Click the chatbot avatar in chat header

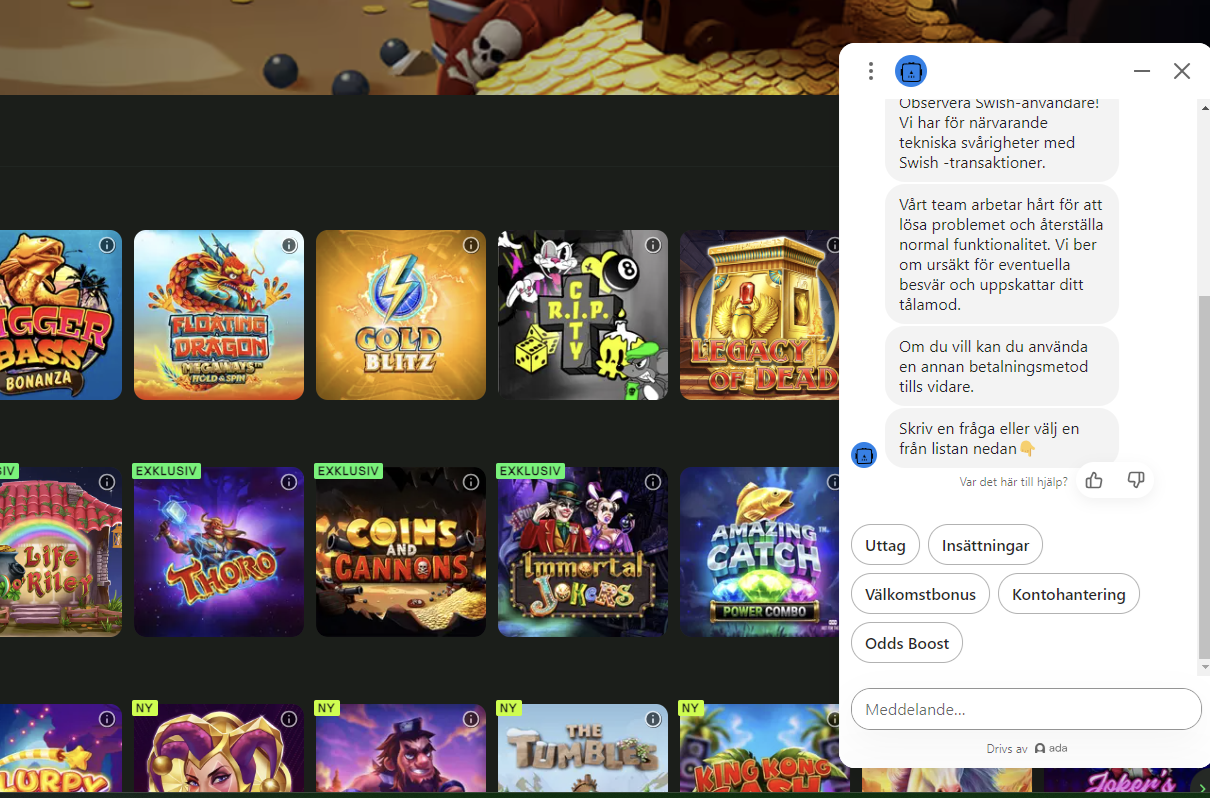(x=911, y=71)
